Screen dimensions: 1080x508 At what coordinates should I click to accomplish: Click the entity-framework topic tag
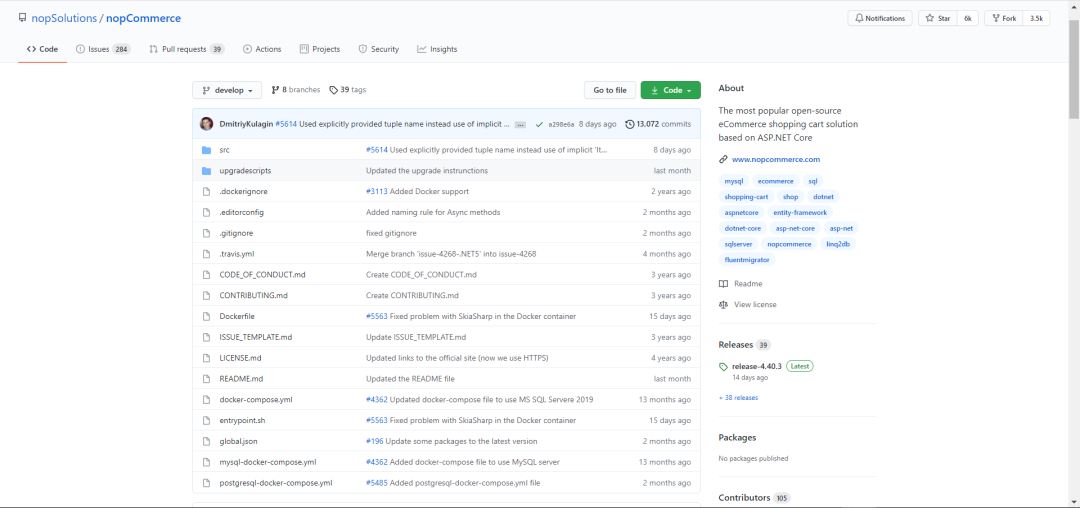pyautogui.click(x=800, y=213)
